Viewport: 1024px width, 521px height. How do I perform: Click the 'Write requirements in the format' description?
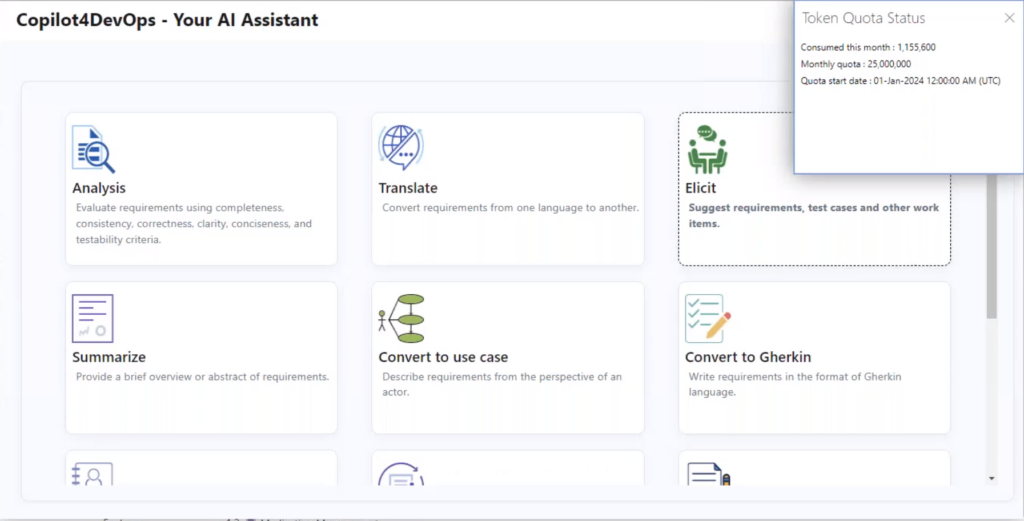click(795, 385)
